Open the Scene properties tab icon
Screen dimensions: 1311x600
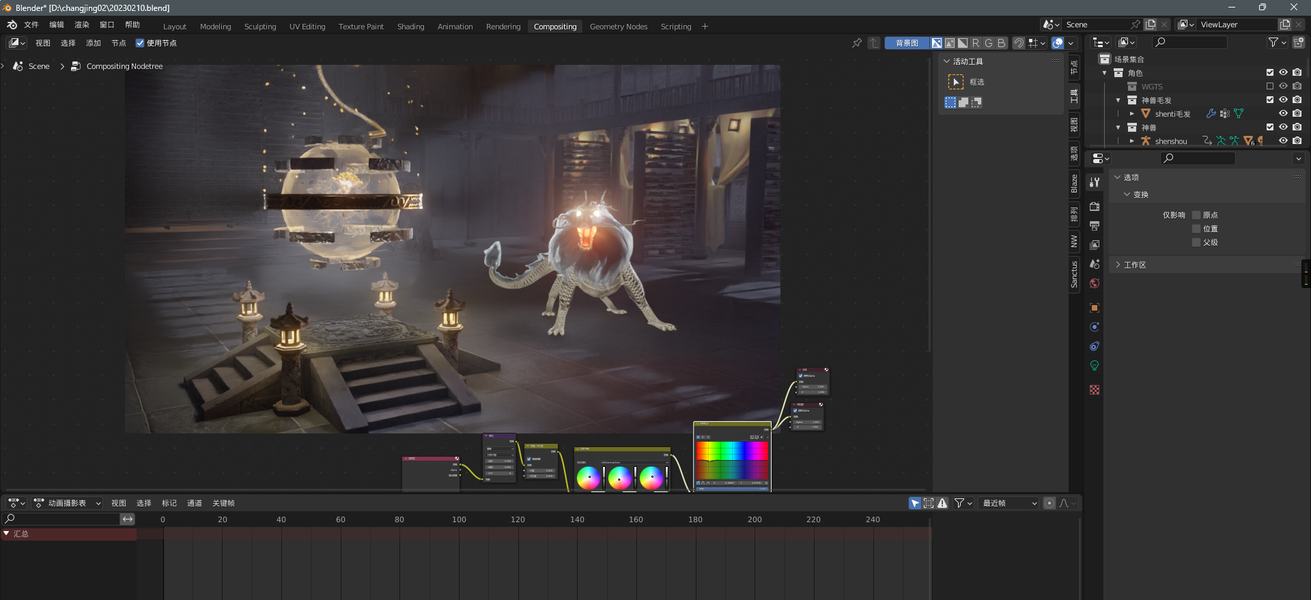pyautogui.click(x=1094, y=264)
